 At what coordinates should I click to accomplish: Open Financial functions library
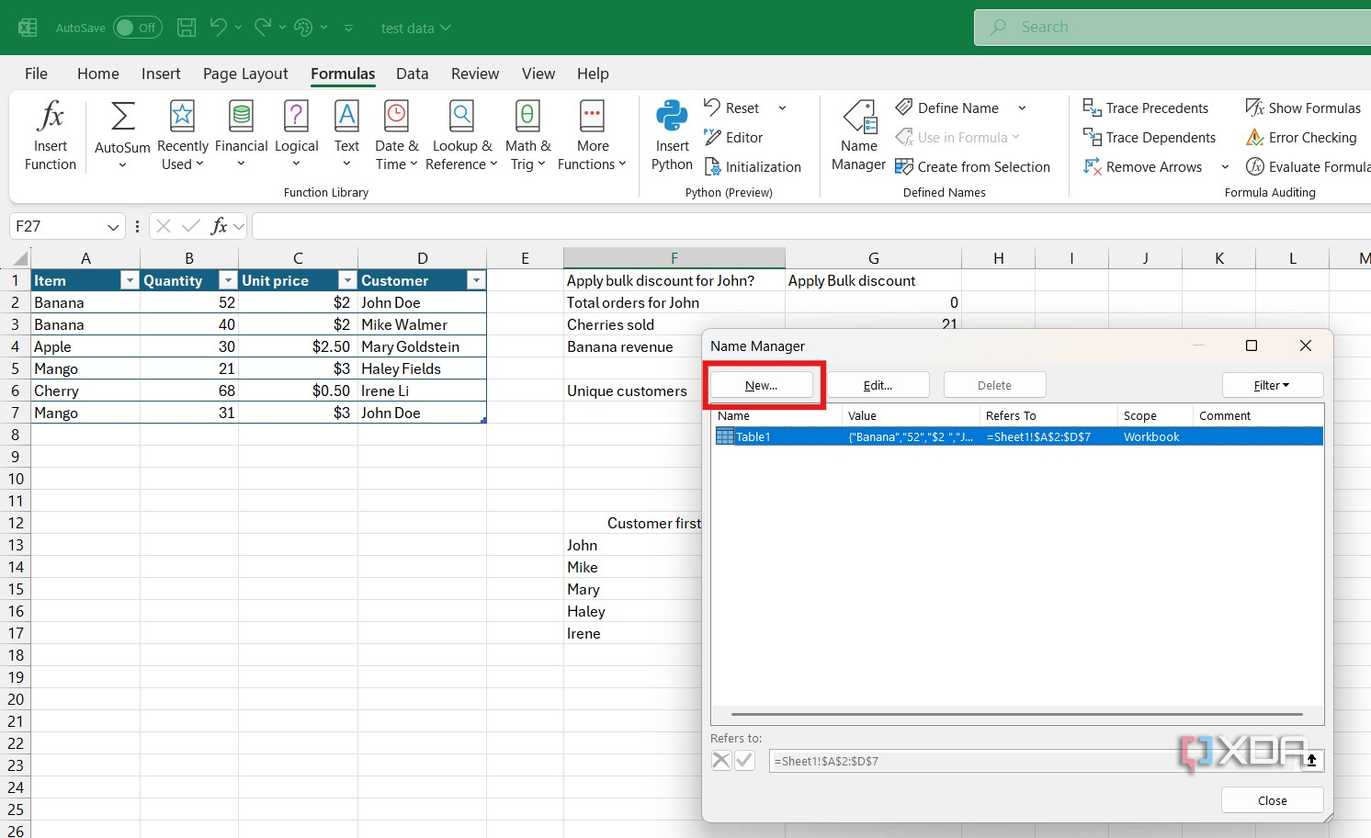pos(241,136)
